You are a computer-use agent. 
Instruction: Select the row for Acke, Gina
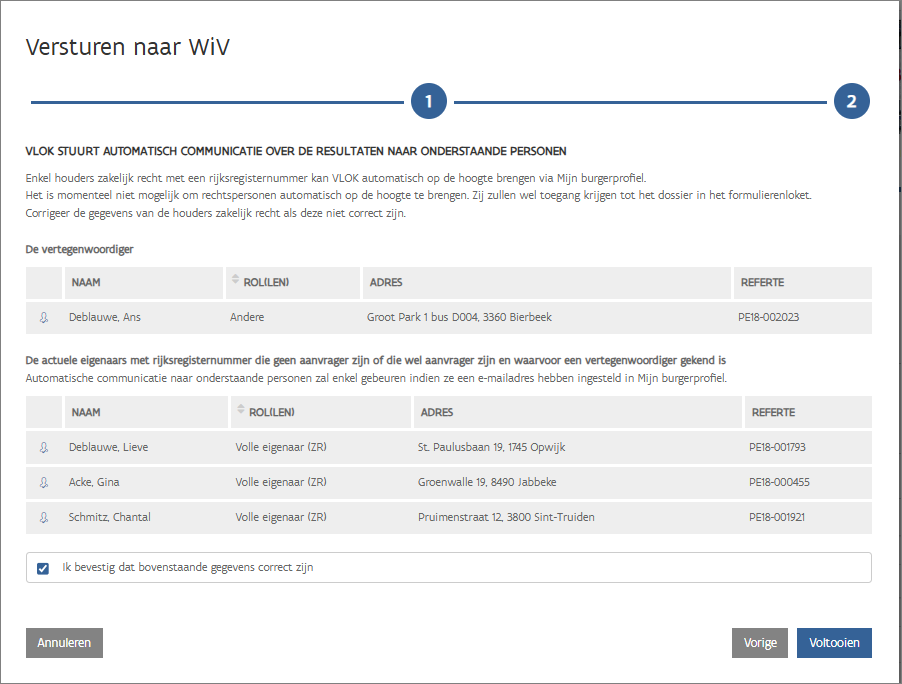[x=94, y=482]
